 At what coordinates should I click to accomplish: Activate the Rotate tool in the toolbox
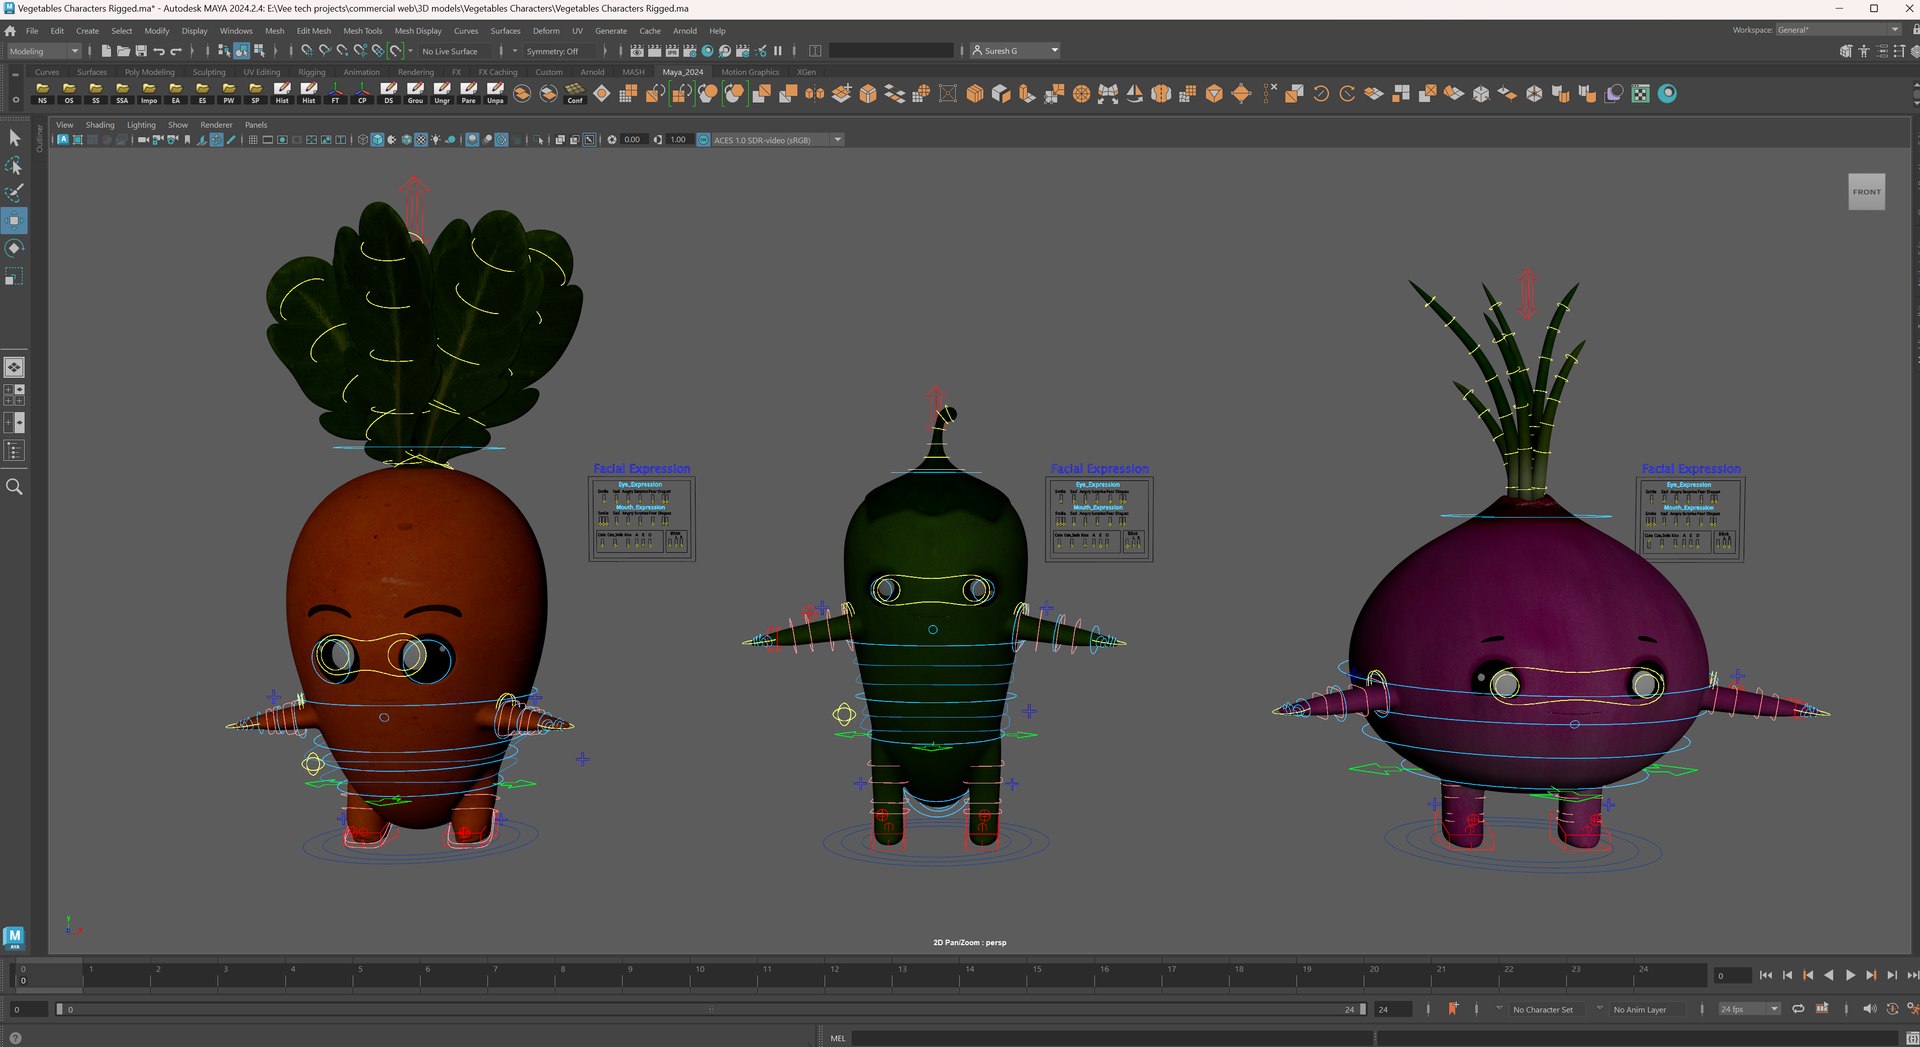click(x=14, y=248)
